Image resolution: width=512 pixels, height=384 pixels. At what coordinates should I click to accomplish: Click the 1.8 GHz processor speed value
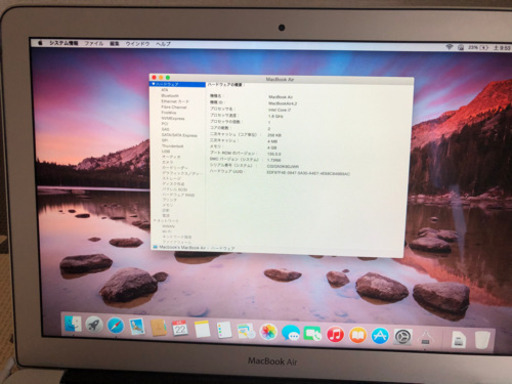[x=275, y=116]
